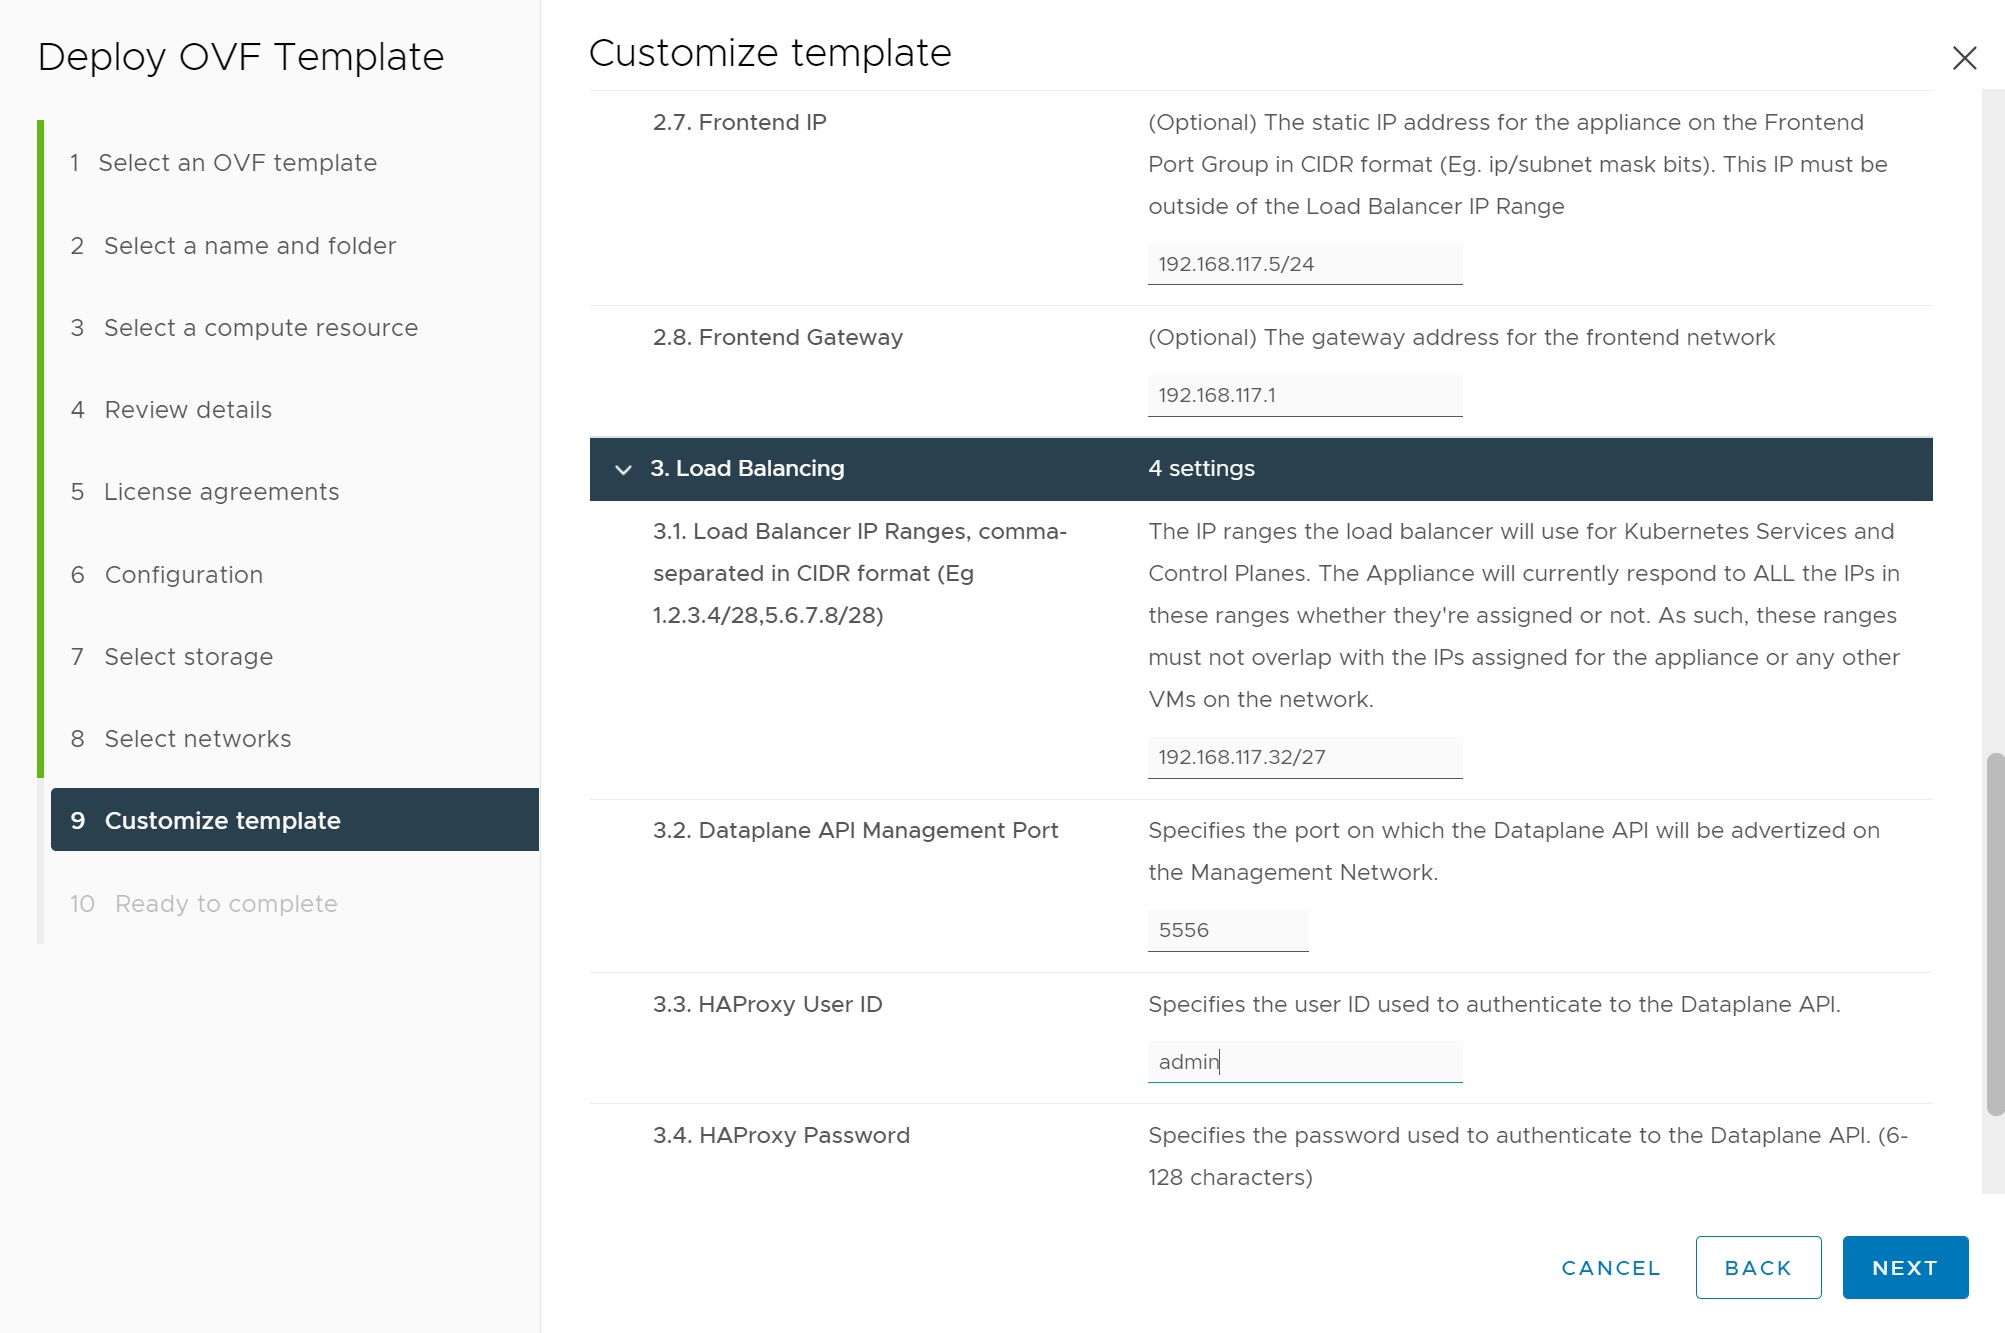
Task: Select the Customize template step
Action: tap(222, 821)
